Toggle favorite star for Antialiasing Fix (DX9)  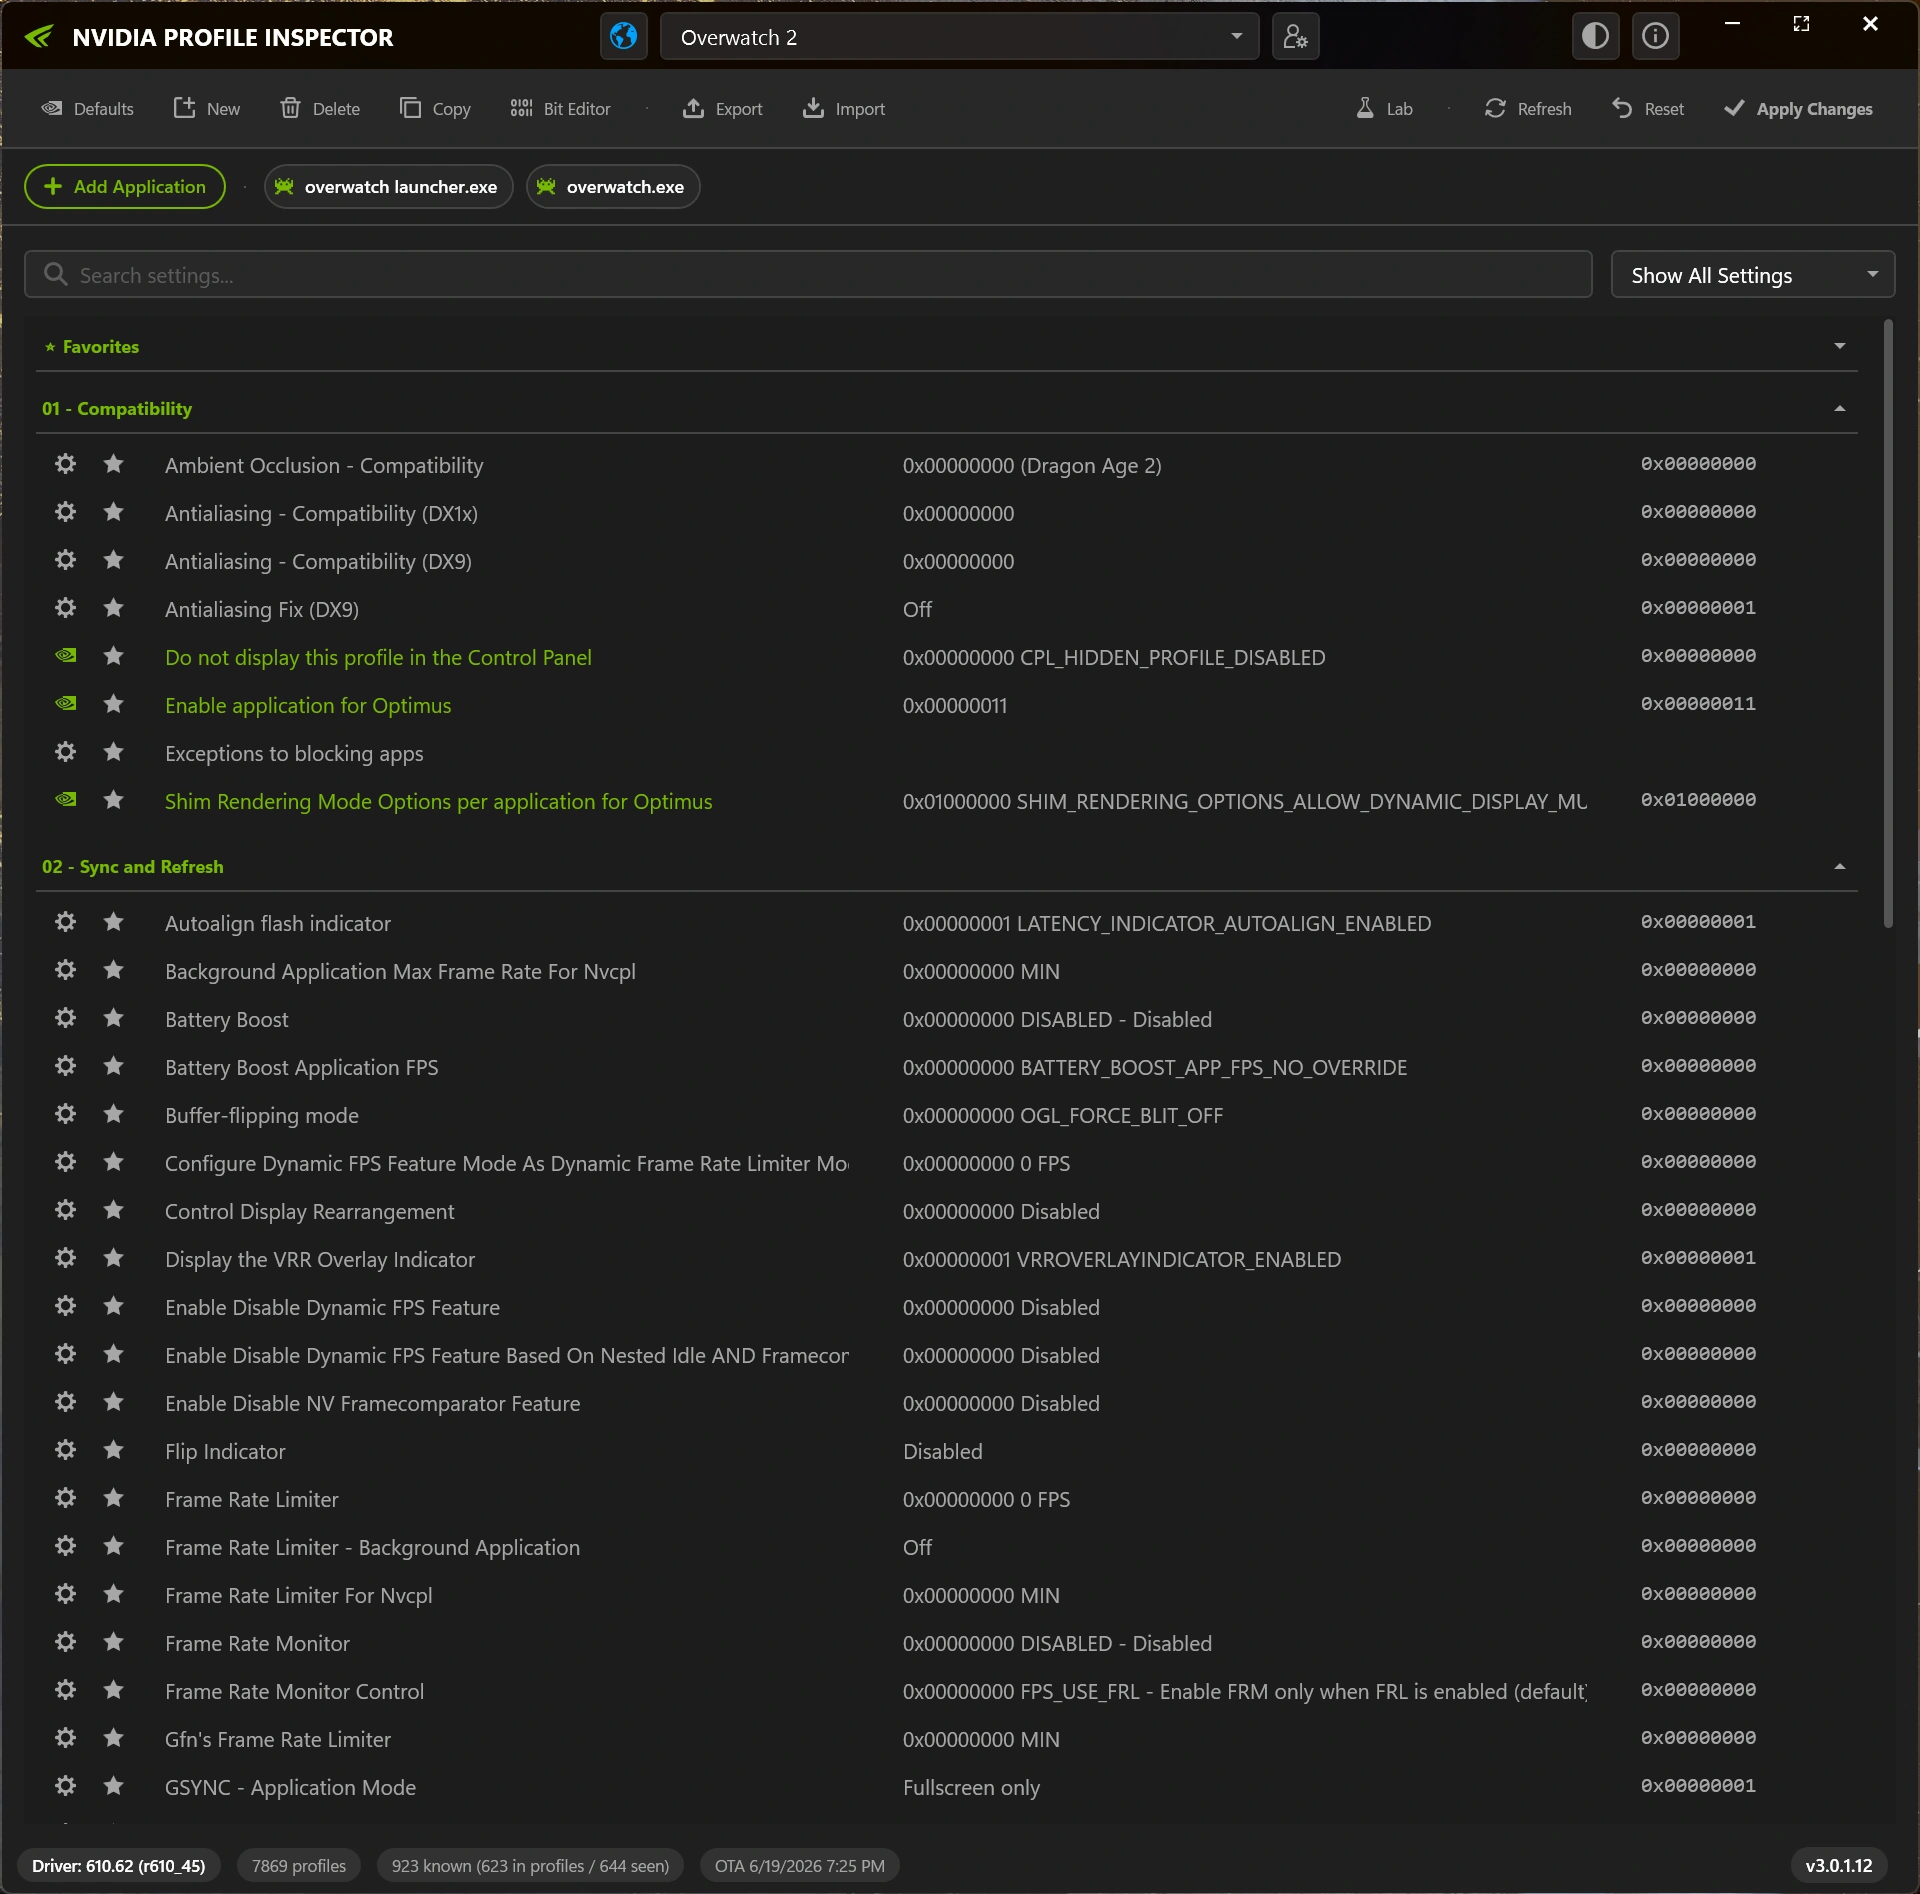[114, 608]
